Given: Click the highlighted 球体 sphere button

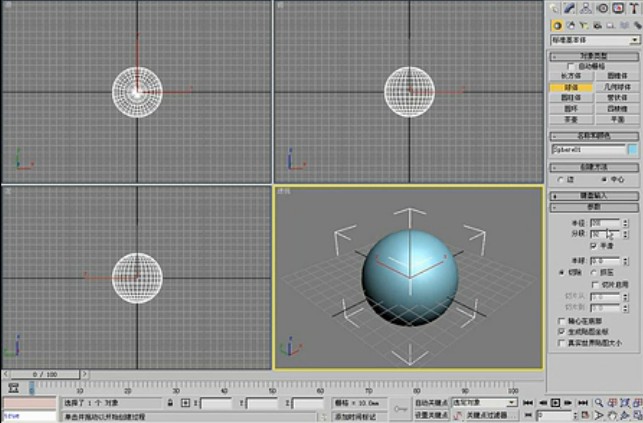Looking at the screenshot, I should 571,87.
